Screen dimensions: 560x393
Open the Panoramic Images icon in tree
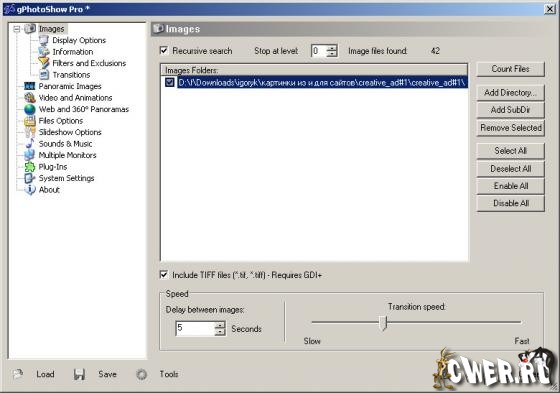[x=30, y=86]
